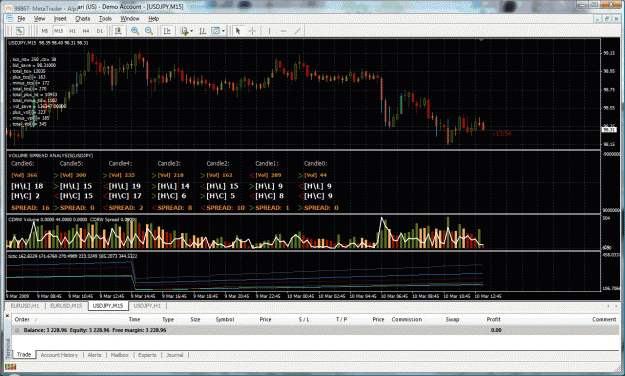Select the Balance summary row
Viewport: 625px width, 376px height.
pos(316,330)
